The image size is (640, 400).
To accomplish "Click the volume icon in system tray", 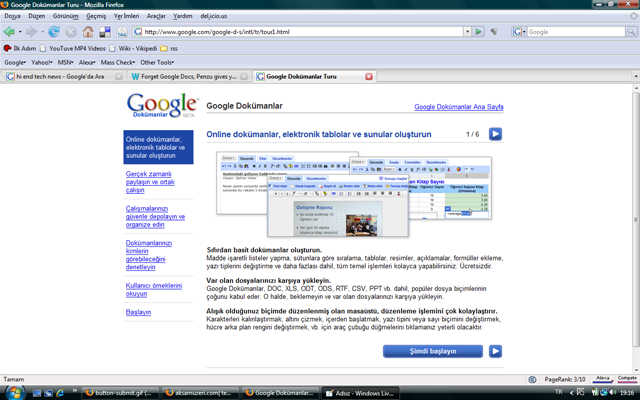I will (x=612, y=392).
